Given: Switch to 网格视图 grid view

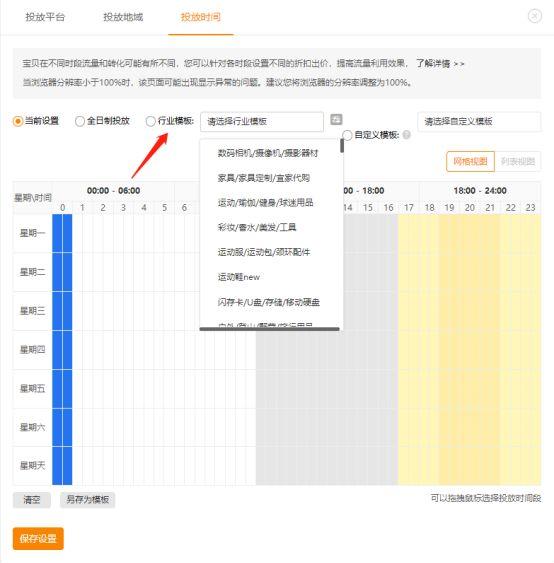Looking at the screenshot, I should 470,161.
